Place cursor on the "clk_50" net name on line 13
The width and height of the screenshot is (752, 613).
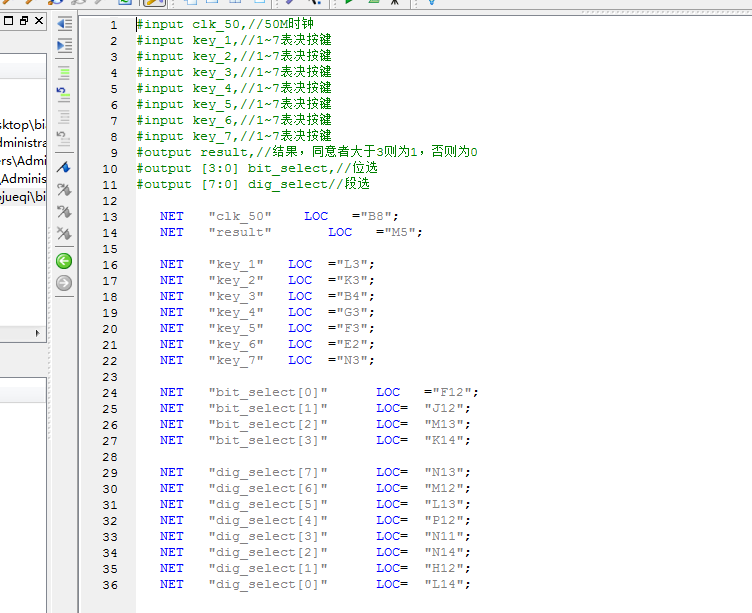(x=240, y=216)
